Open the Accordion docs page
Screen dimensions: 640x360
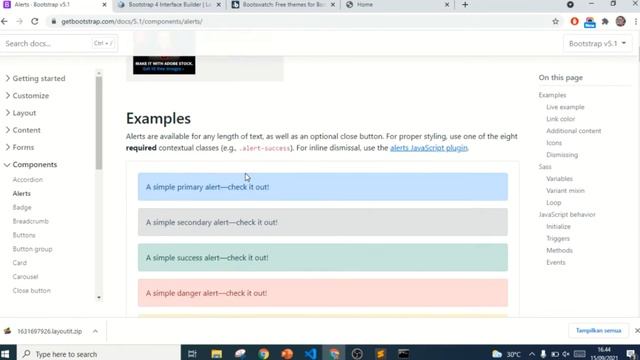pos(27,180)
